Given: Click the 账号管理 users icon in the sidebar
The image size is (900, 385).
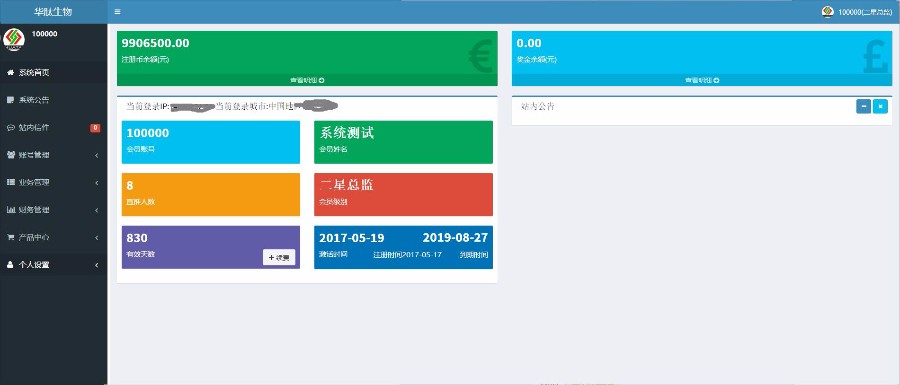Looking at the screenshot, I should (10, 155).
